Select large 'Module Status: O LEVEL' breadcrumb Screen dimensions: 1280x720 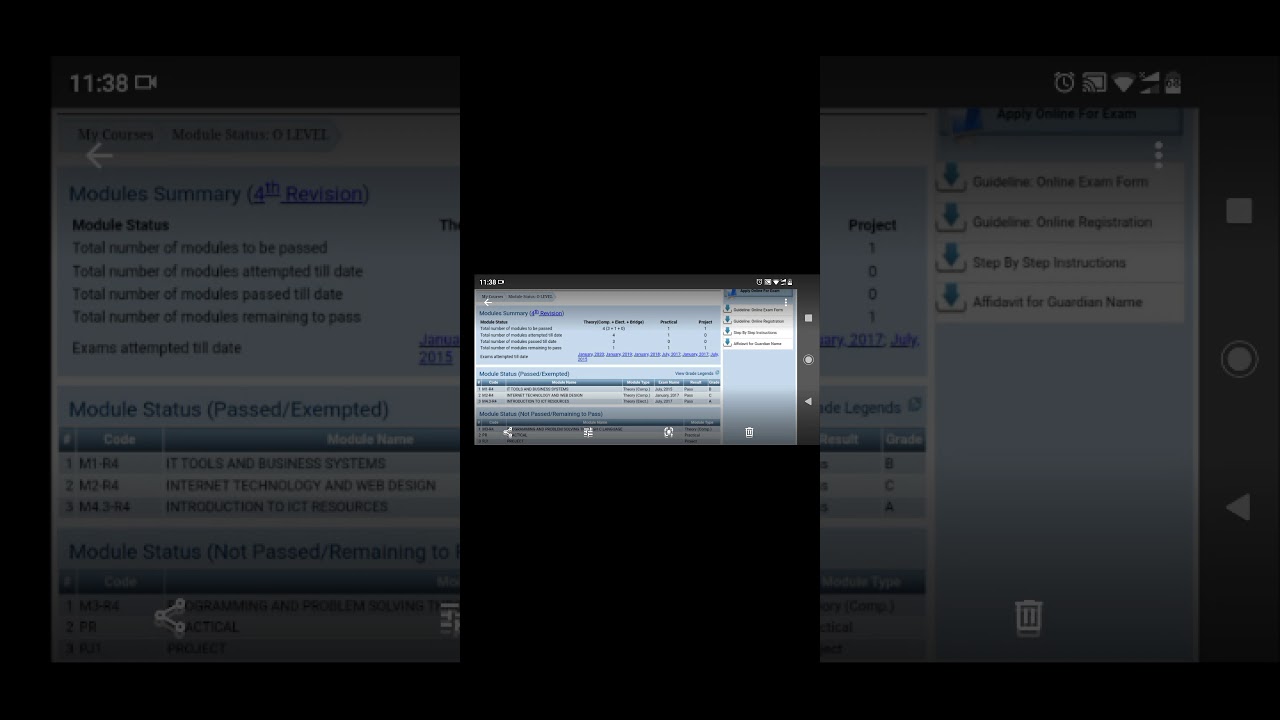point(249,134)
